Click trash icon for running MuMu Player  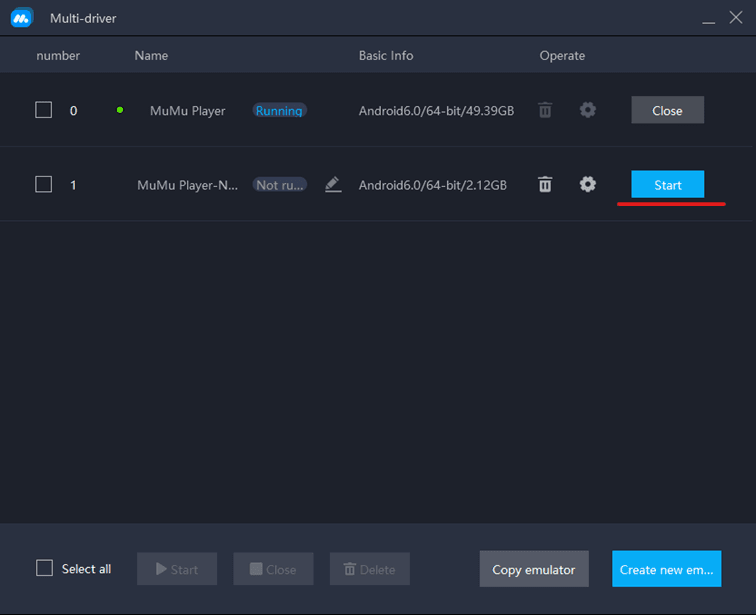click(x=545, y=110)
